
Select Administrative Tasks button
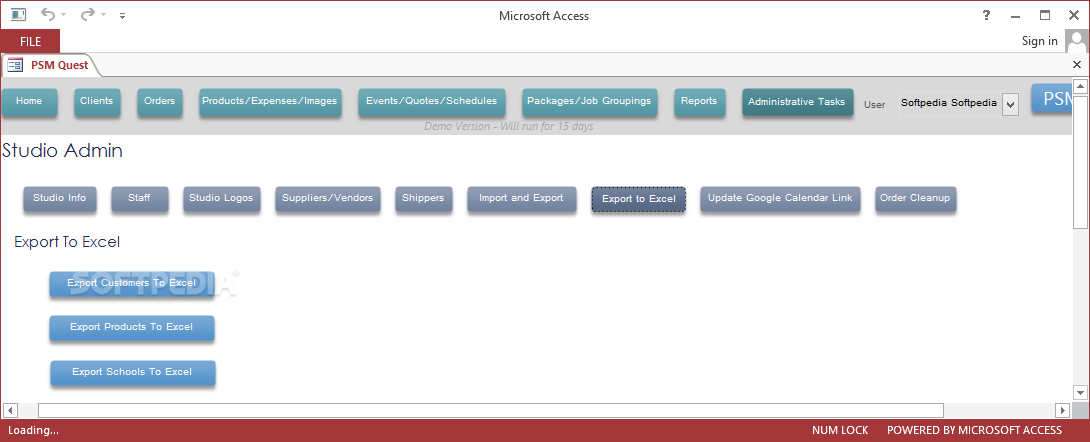[x=797, y=102]
